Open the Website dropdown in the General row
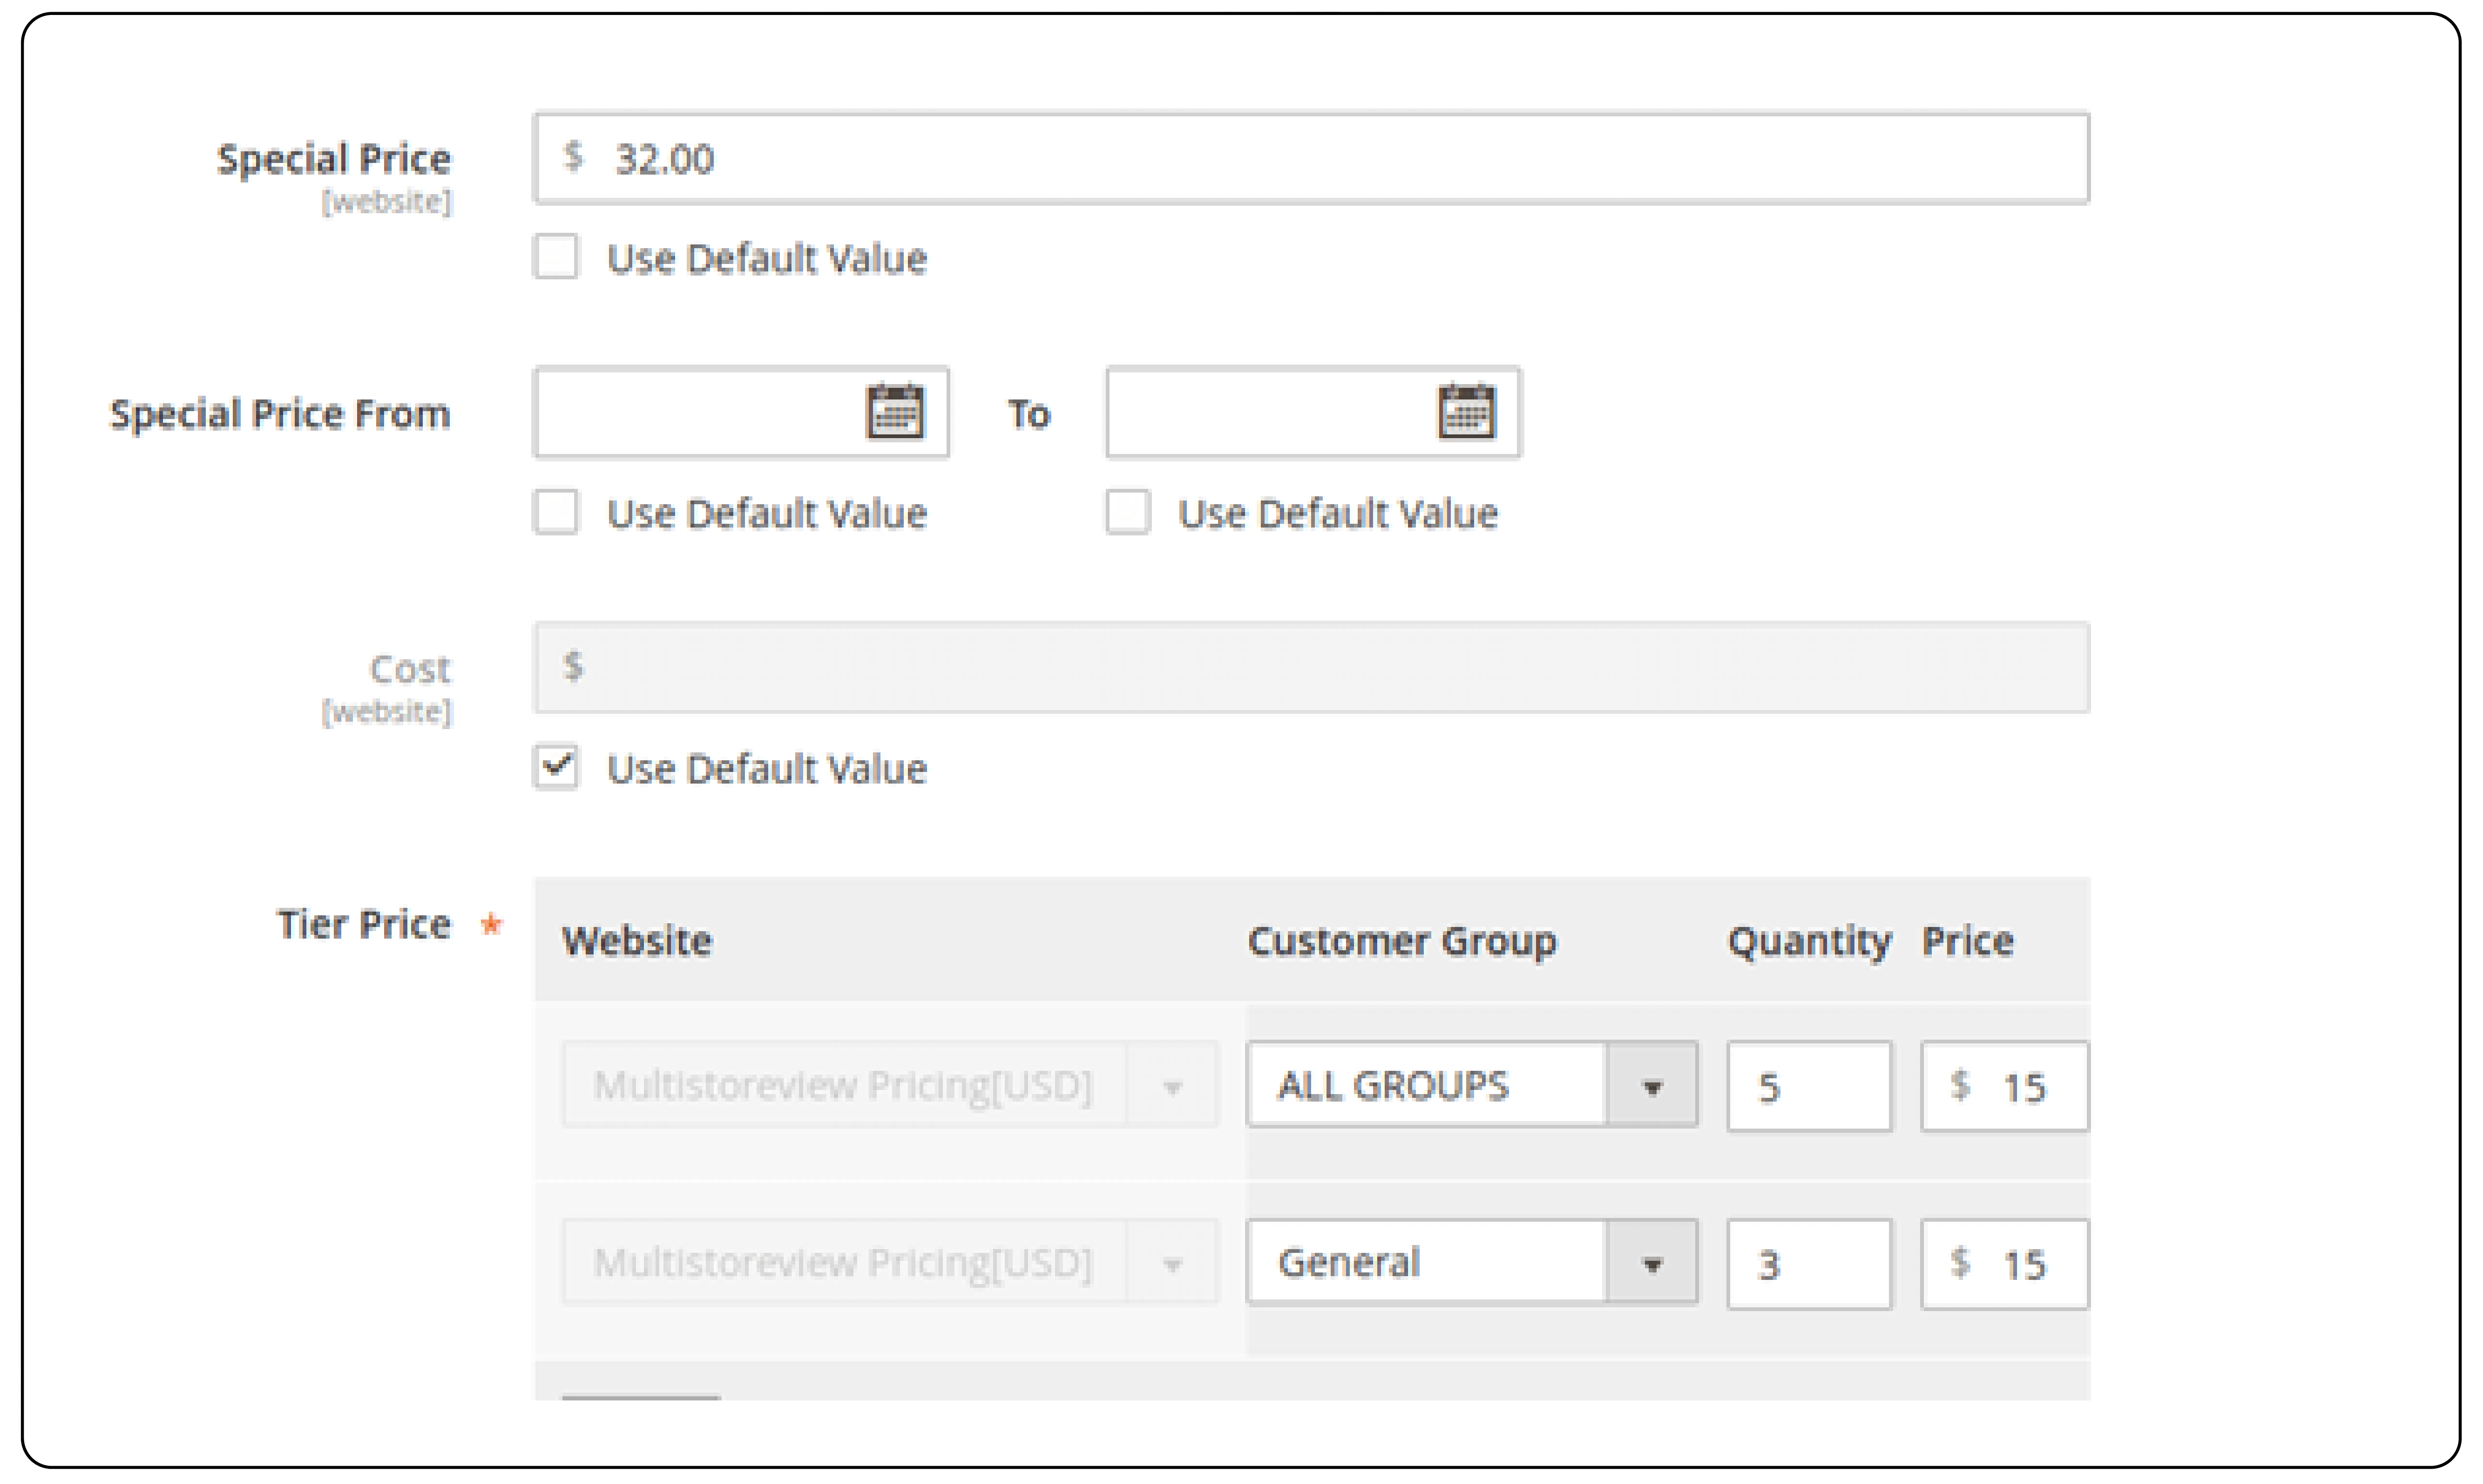This screenshot has width=2483, height=1484. [x=890, y=1262]
